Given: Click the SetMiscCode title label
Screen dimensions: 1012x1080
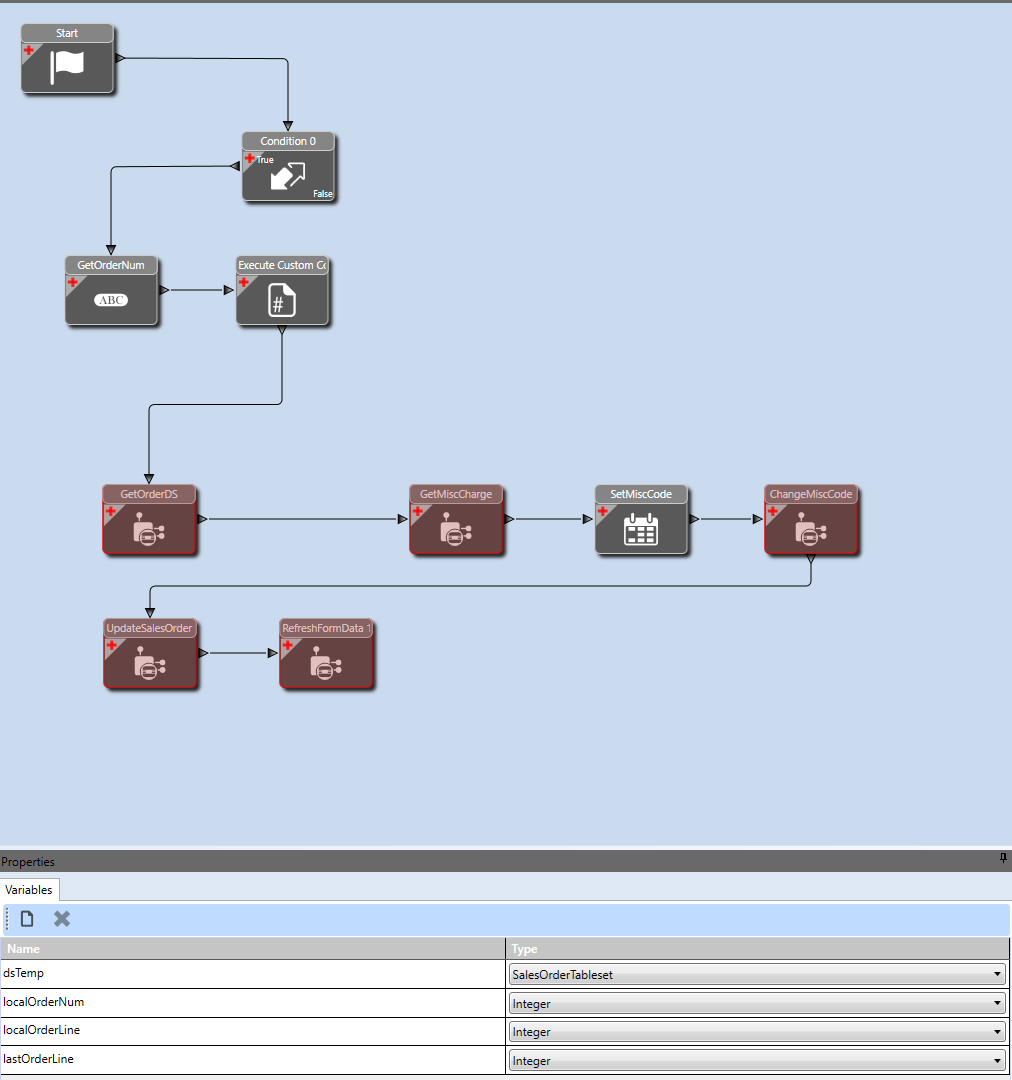Looking at the screenshot, I should point(641,495).
